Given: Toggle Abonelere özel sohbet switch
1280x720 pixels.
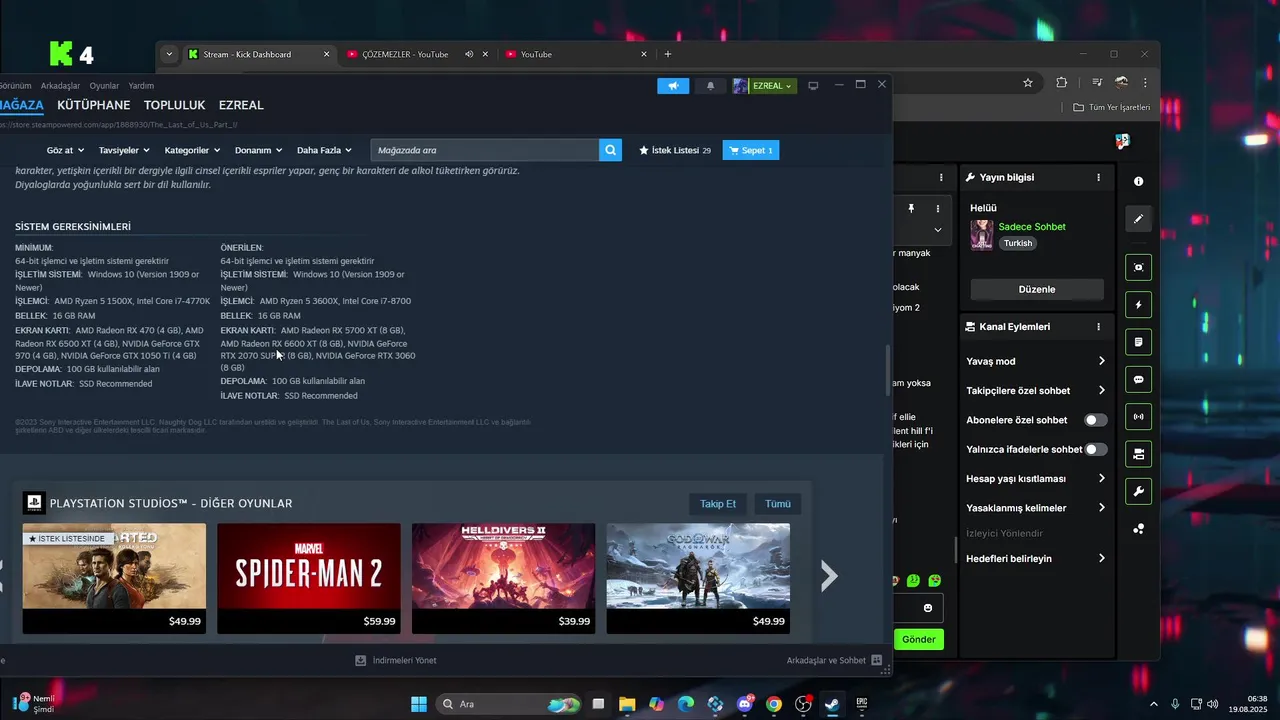Looking at the screenshot, I should click(x=1096, y=420).
